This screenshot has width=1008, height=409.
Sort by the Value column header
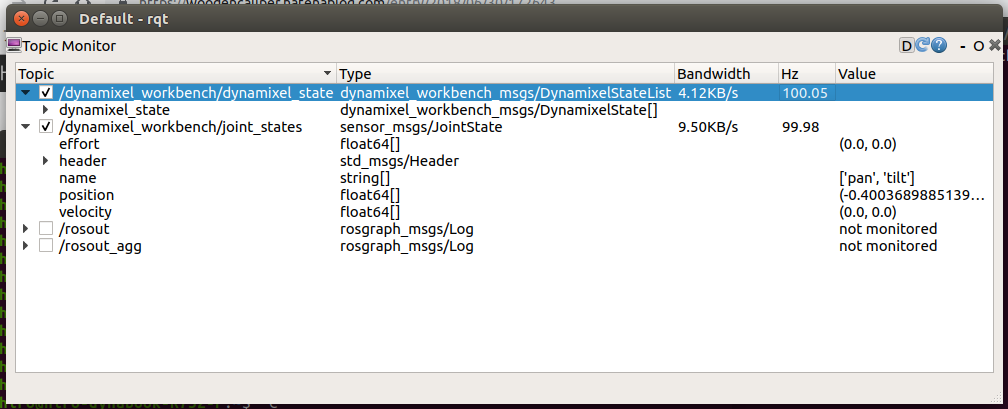point(914,74)
